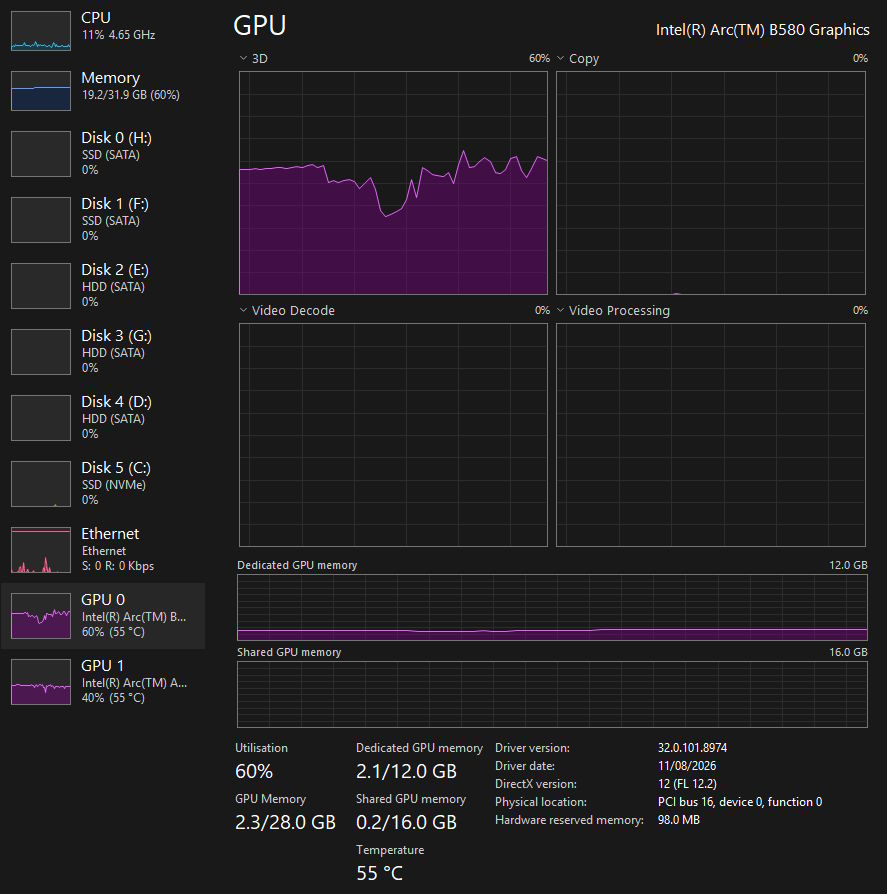Click the Shared GPU memory usage graph
This screenshot has width=887, height=894.
552,694
